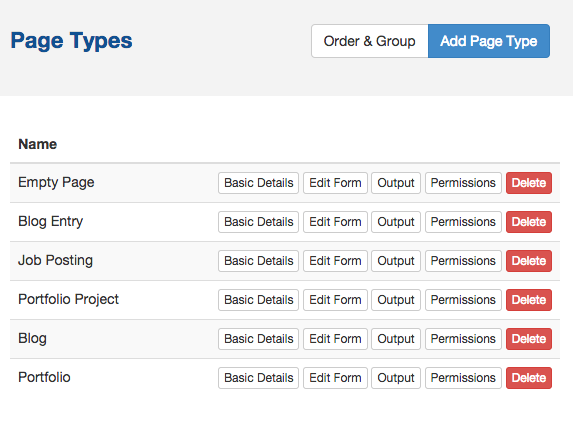573x431 pixels.
Task: Edit Form for Portfolio Project
Action: point(335,300)
